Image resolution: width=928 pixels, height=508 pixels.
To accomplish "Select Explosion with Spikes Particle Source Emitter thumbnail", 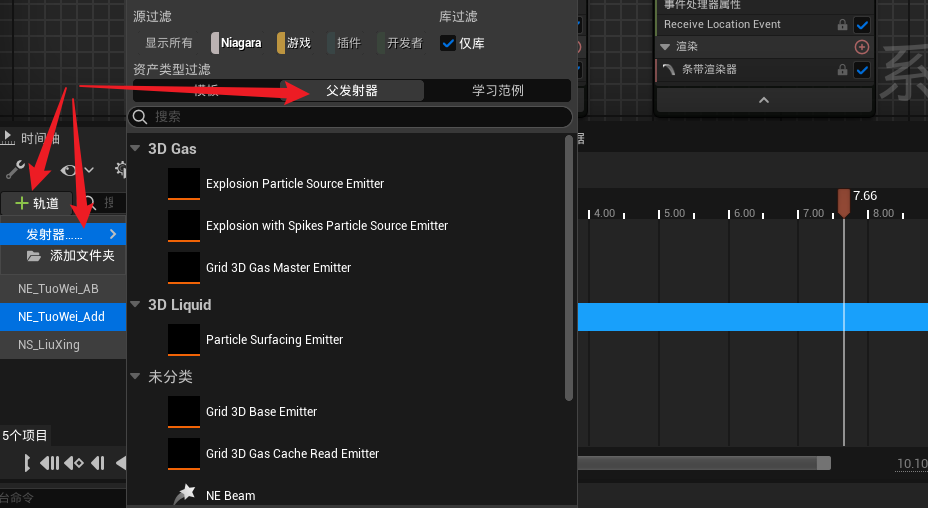I will (183, 226).
